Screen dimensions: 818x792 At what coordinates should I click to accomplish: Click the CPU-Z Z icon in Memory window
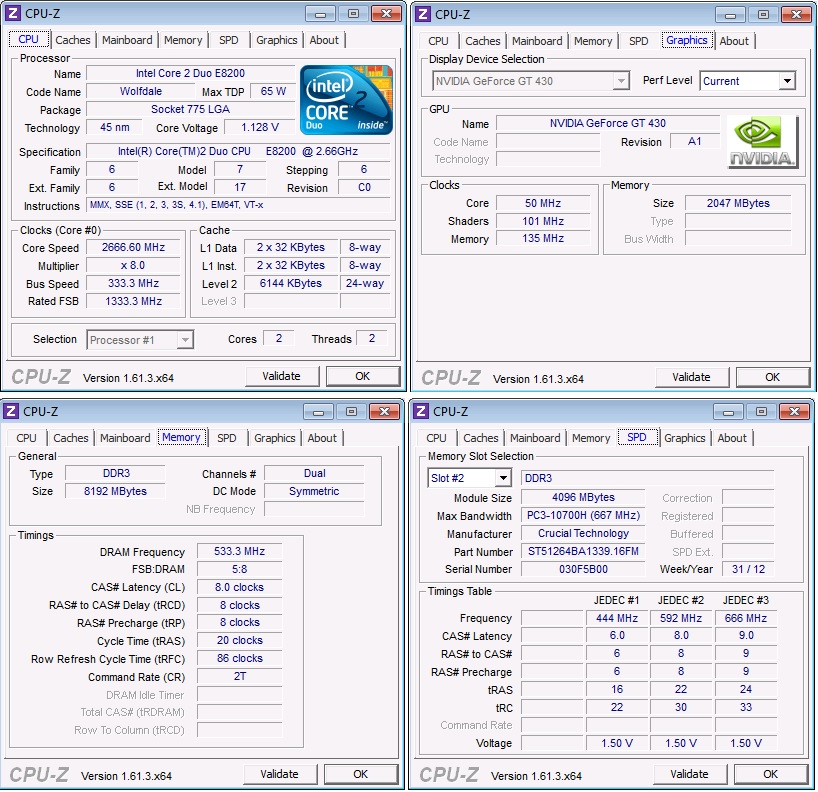point(11,412)
